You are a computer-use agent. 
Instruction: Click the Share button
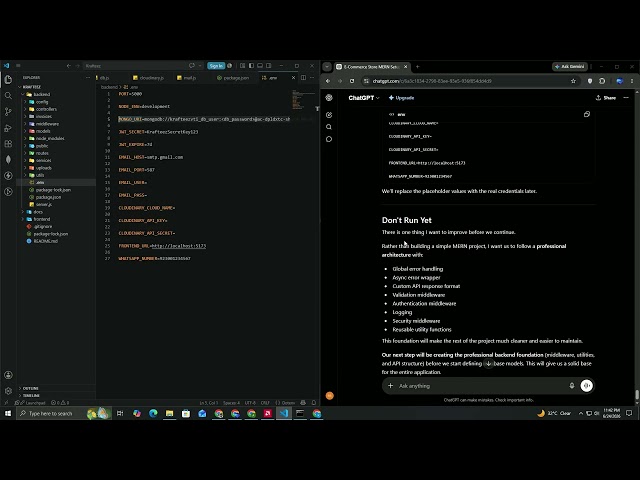[x=606, y=98]
